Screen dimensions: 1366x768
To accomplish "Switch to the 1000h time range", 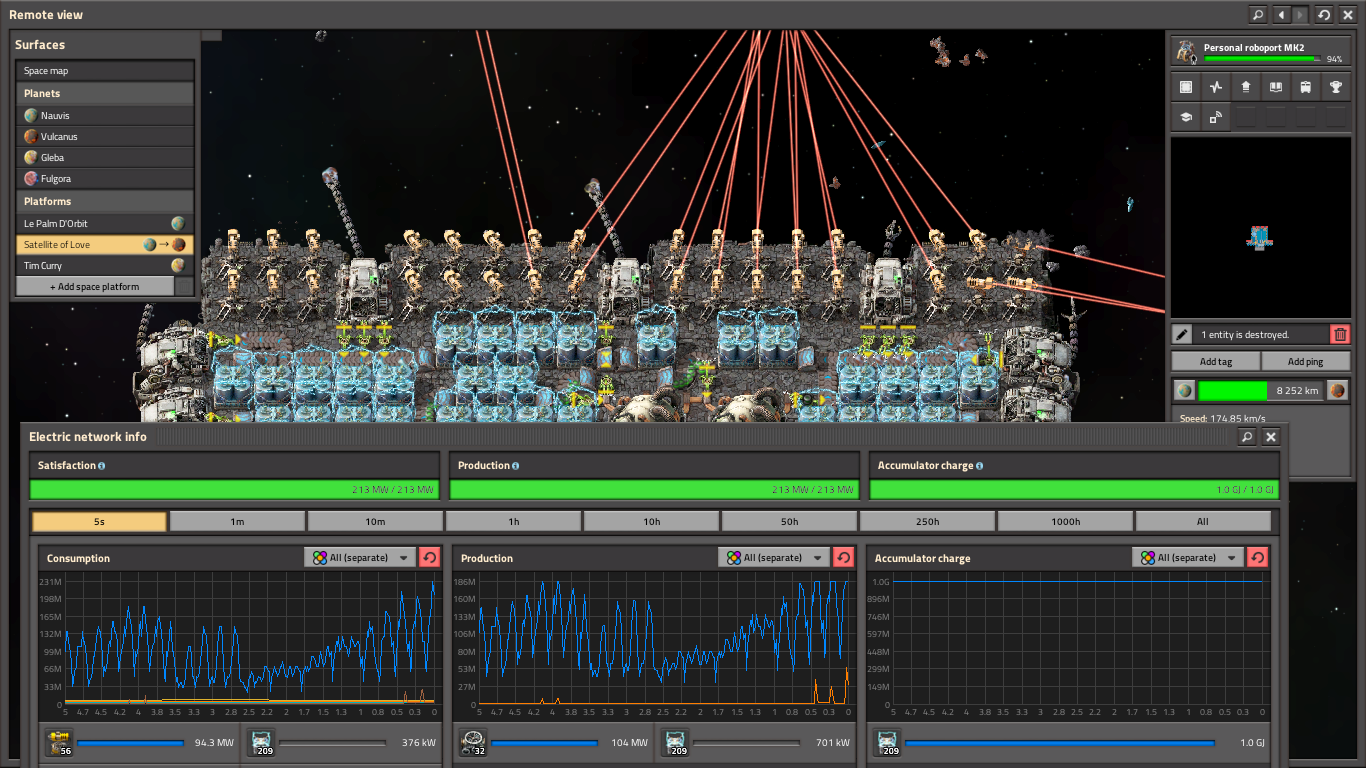I will click(1065, 521).
